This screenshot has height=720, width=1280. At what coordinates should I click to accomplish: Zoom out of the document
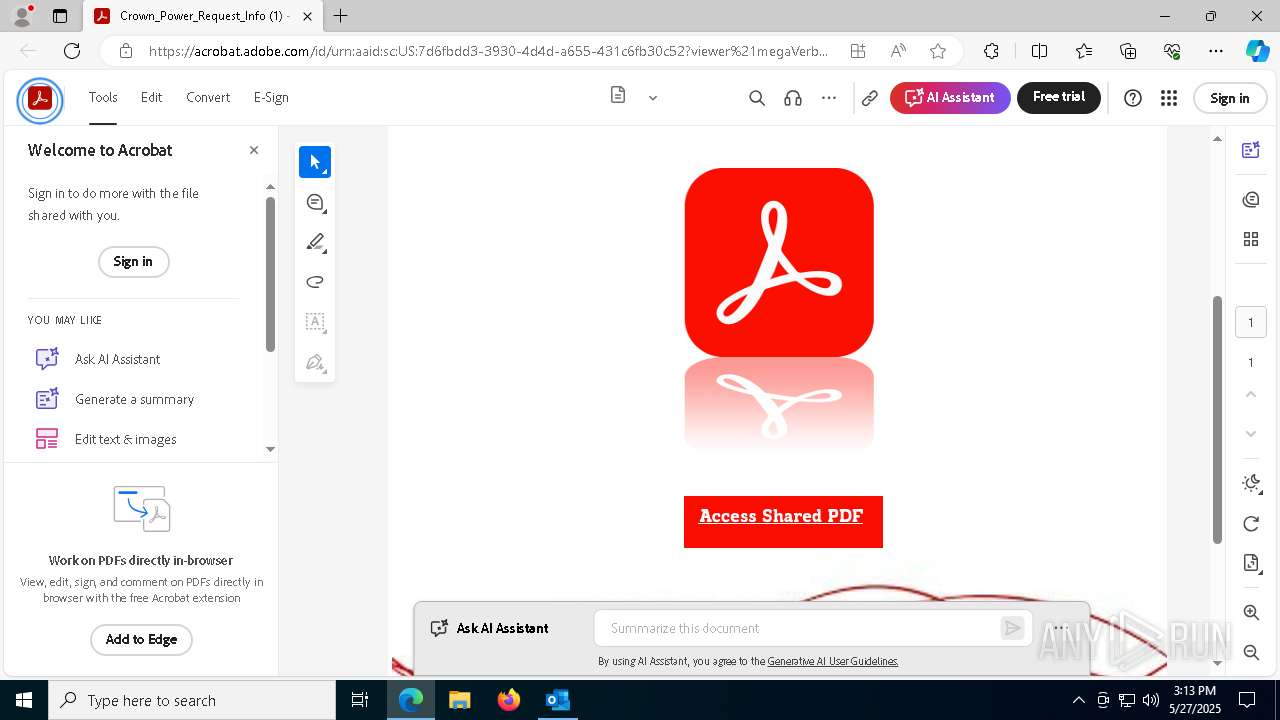click(x=1251, y=652)
